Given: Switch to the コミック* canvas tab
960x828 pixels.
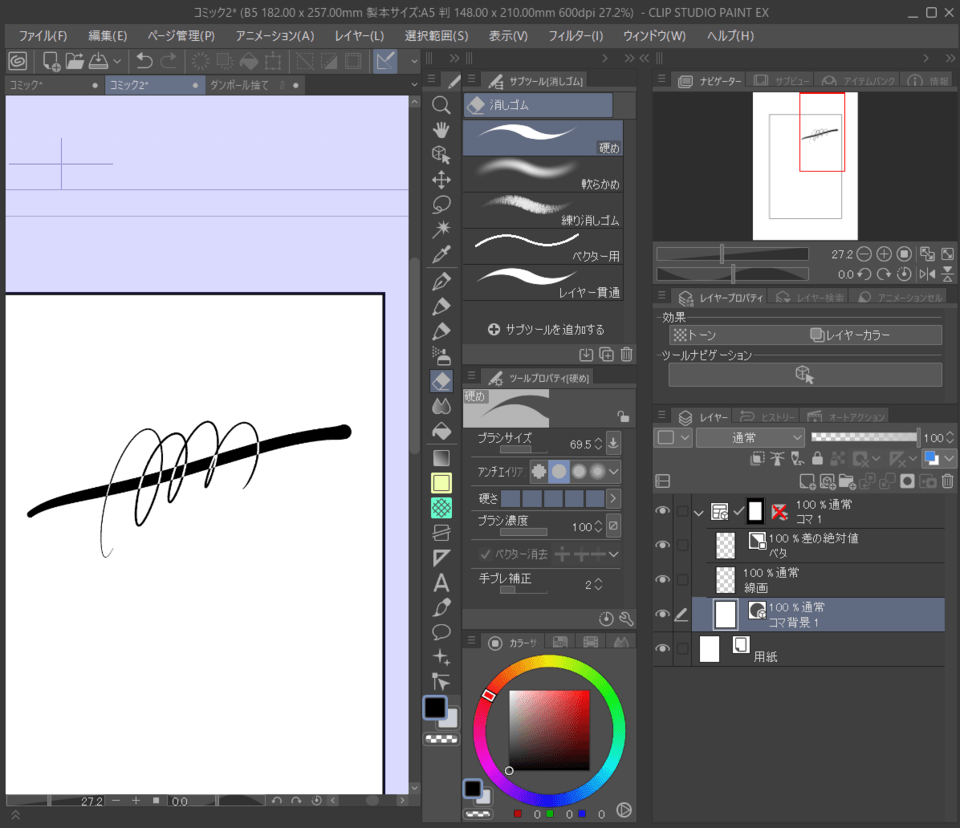Looking at the screenshot, I should (54, 85).
